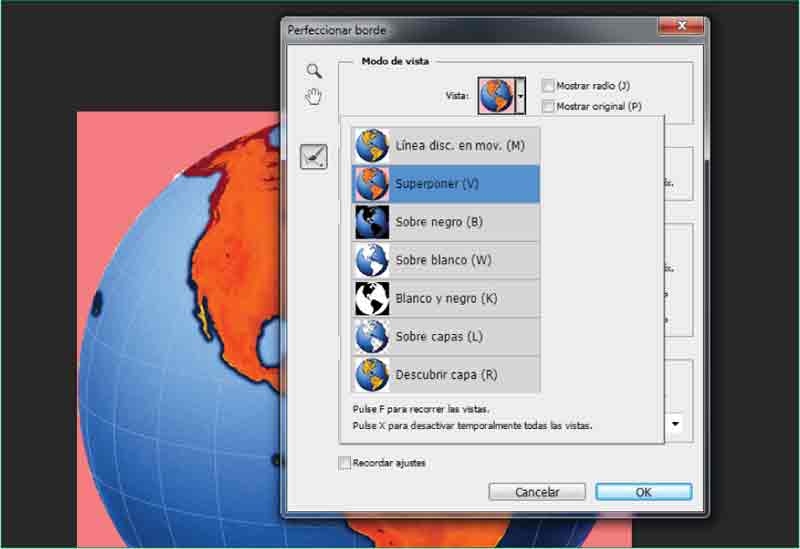
Task: Click the Vista globe preview thumbnail
Action: tap(495, 96)
